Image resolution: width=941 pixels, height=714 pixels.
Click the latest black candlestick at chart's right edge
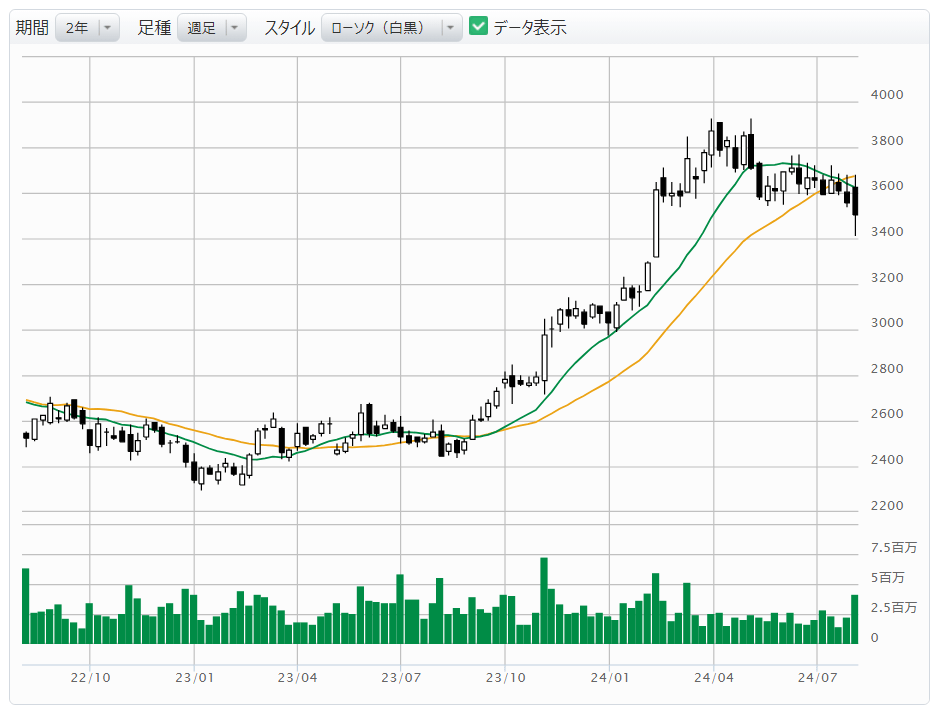(855, 201)
